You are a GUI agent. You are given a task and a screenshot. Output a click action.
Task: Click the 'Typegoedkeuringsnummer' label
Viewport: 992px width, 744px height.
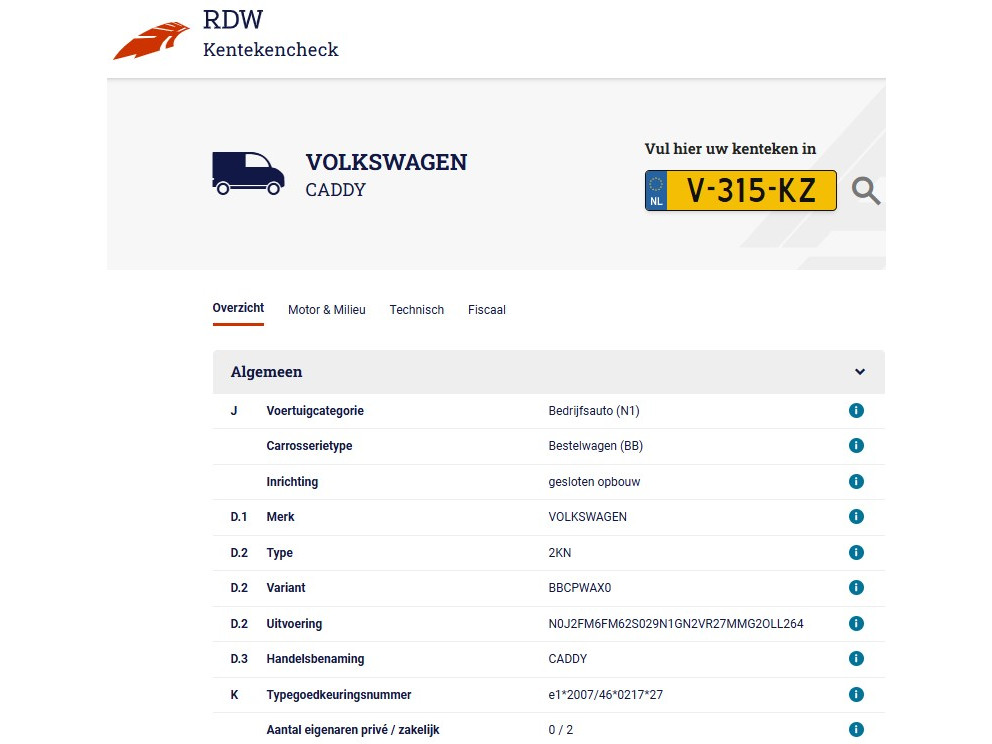(x=338, y=695)
